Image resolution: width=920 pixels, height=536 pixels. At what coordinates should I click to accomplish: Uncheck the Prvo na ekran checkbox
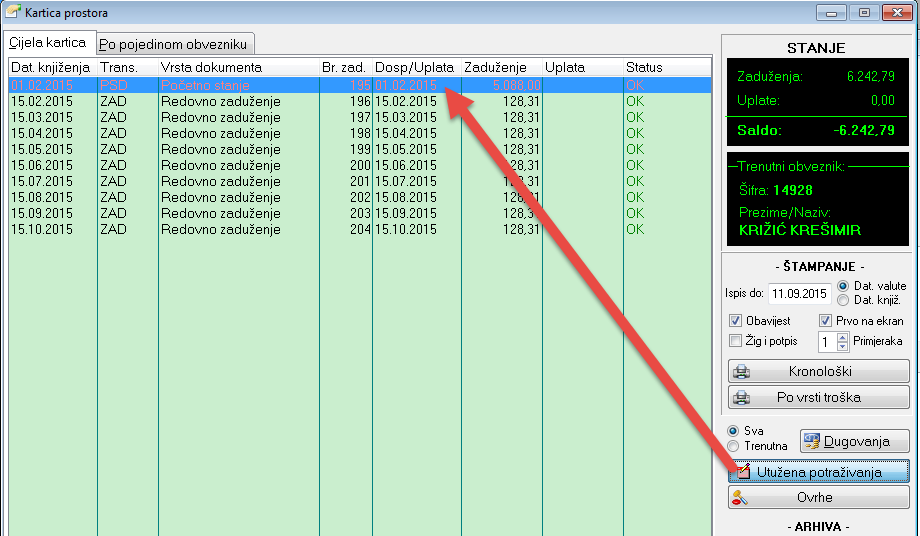pyautogui.click(x=825, y=321)
